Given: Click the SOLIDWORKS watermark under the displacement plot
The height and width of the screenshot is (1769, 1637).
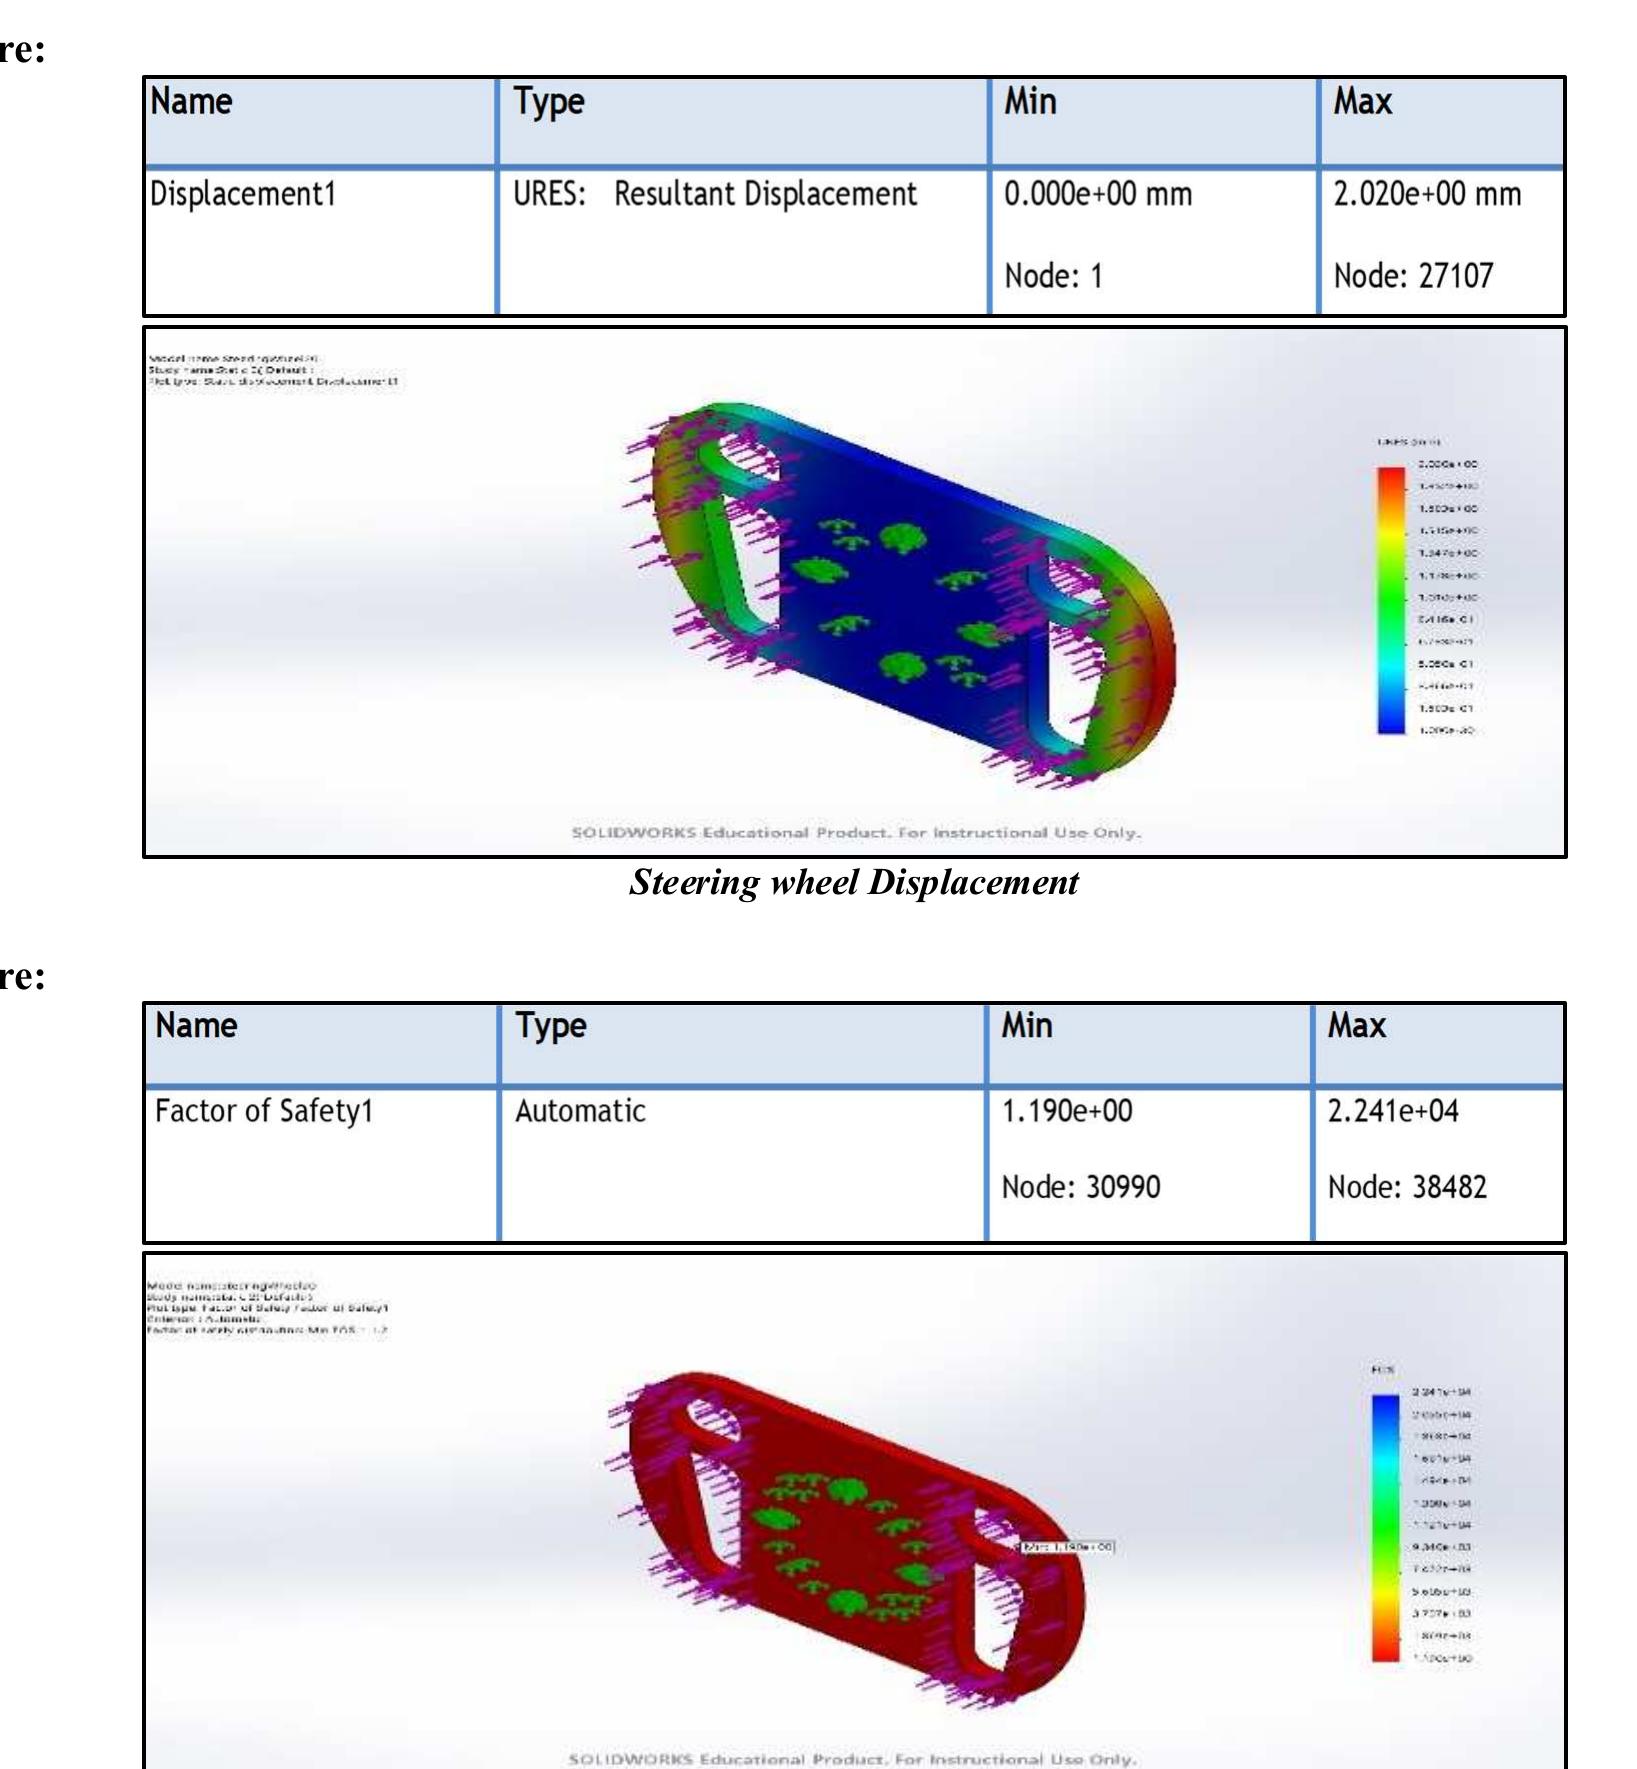Looking at the screenshot, I should point(855,832).
